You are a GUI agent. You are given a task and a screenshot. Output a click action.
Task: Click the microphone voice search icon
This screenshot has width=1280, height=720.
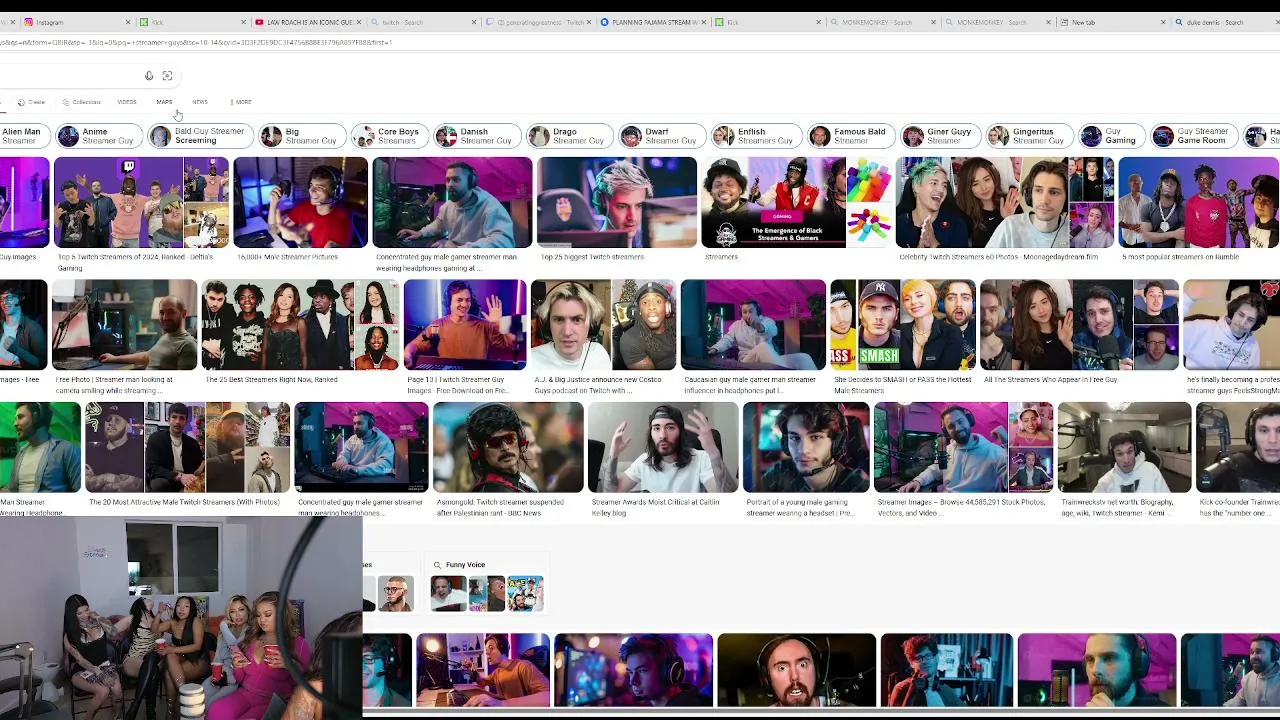pos(149,76)
